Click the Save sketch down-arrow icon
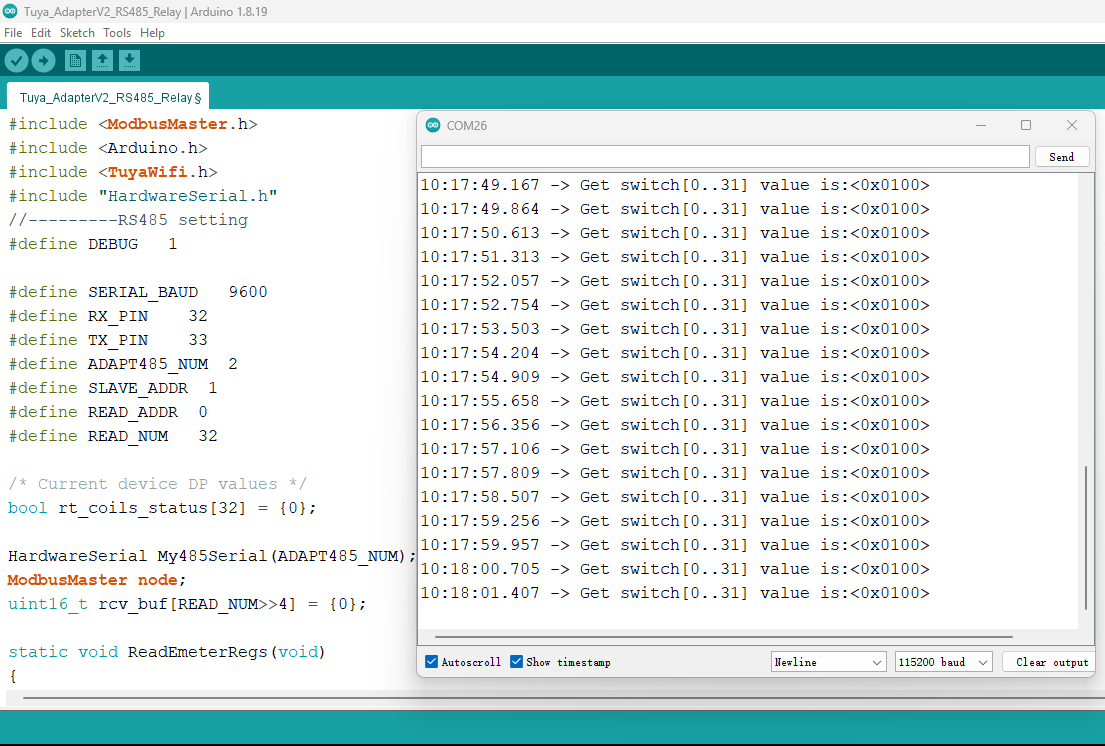 (129, 61)
